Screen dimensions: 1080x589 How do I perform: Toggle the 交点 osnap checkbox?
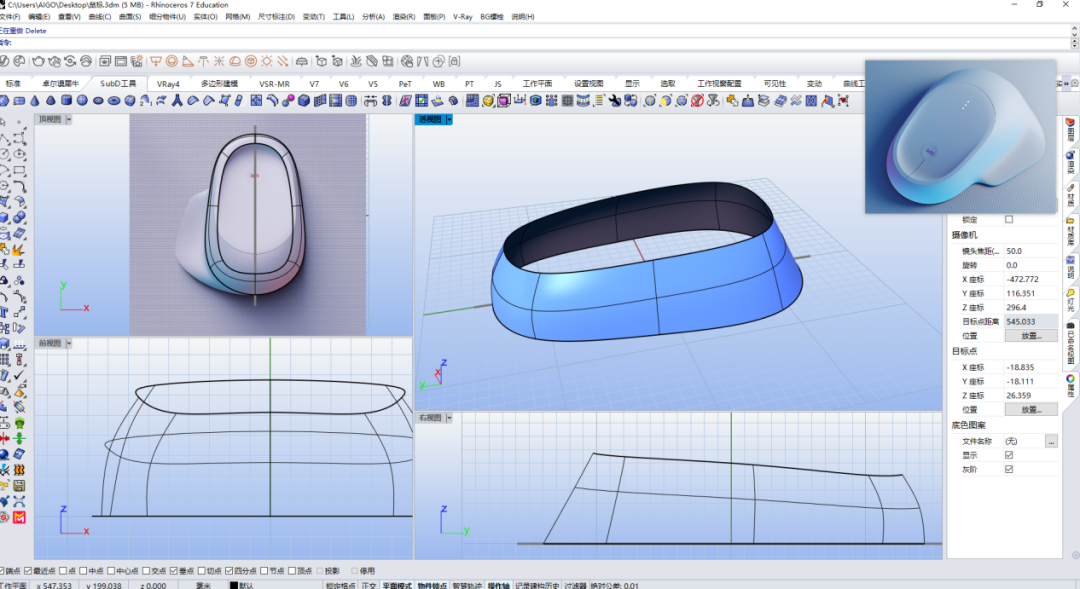pyautogui.click(x=146, y=570)
